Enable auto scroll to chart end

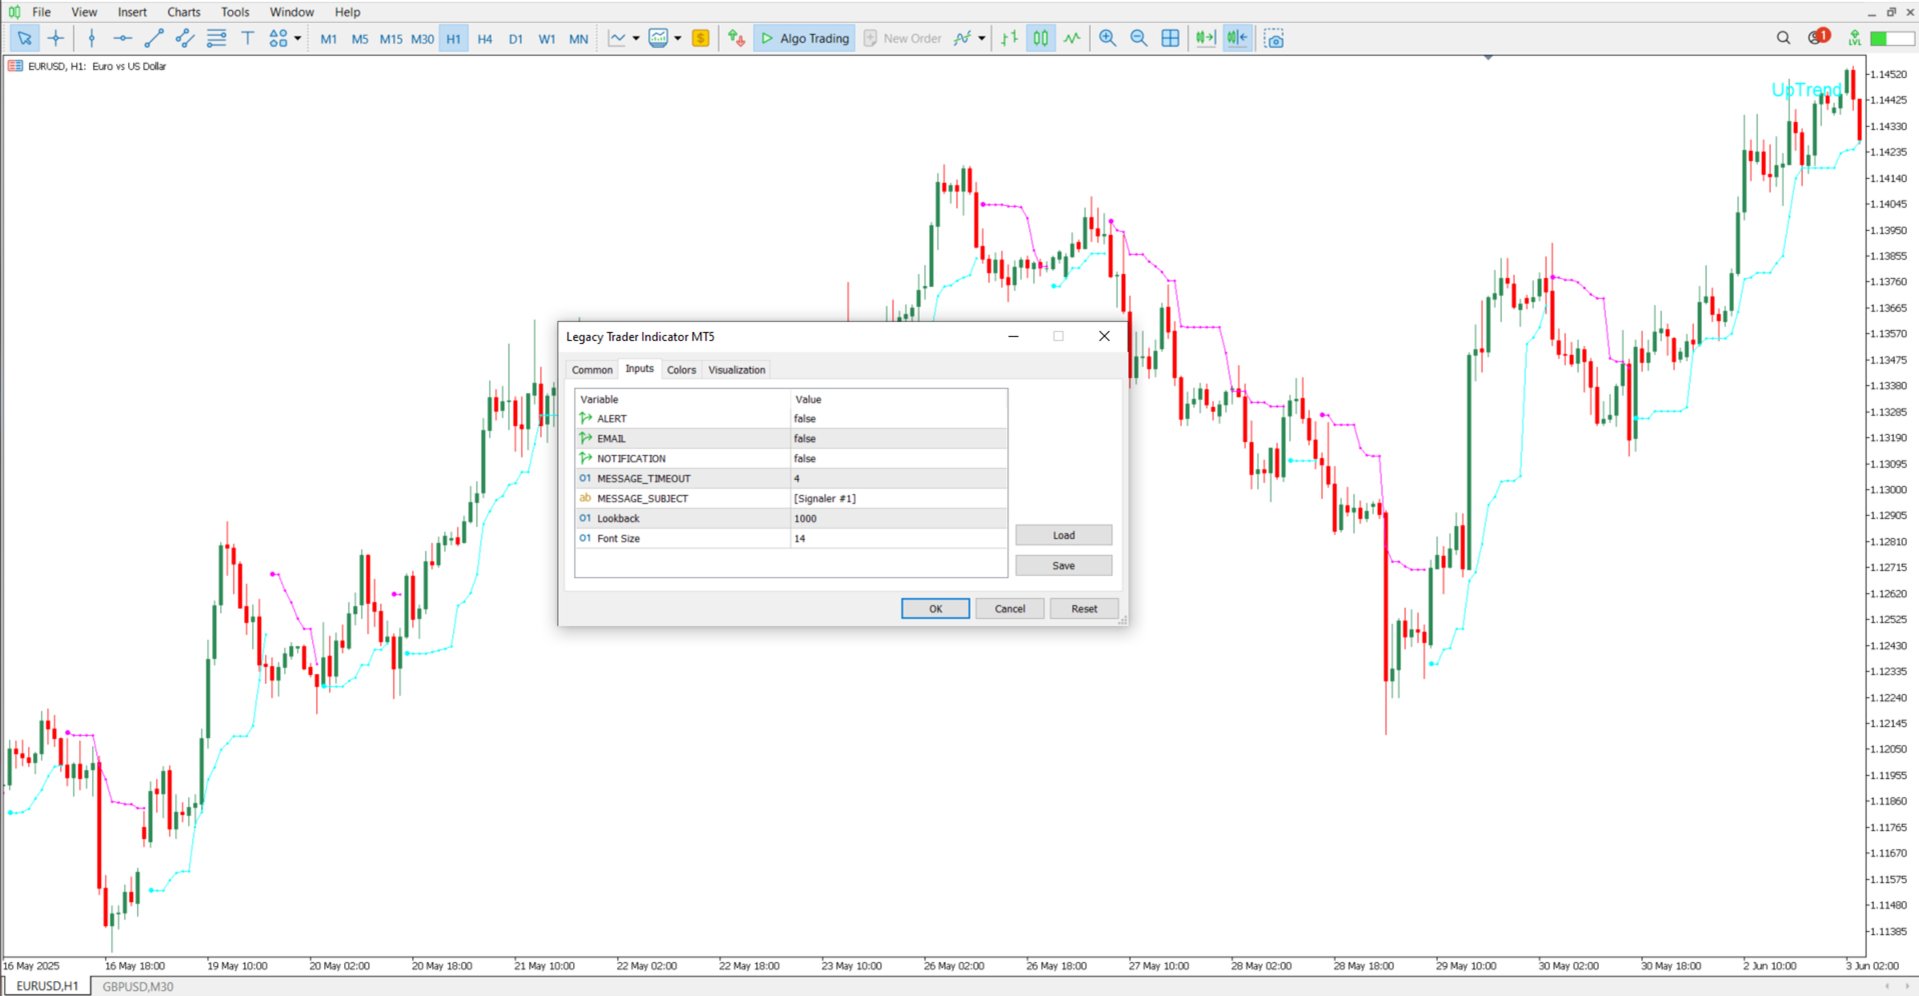1205,38
